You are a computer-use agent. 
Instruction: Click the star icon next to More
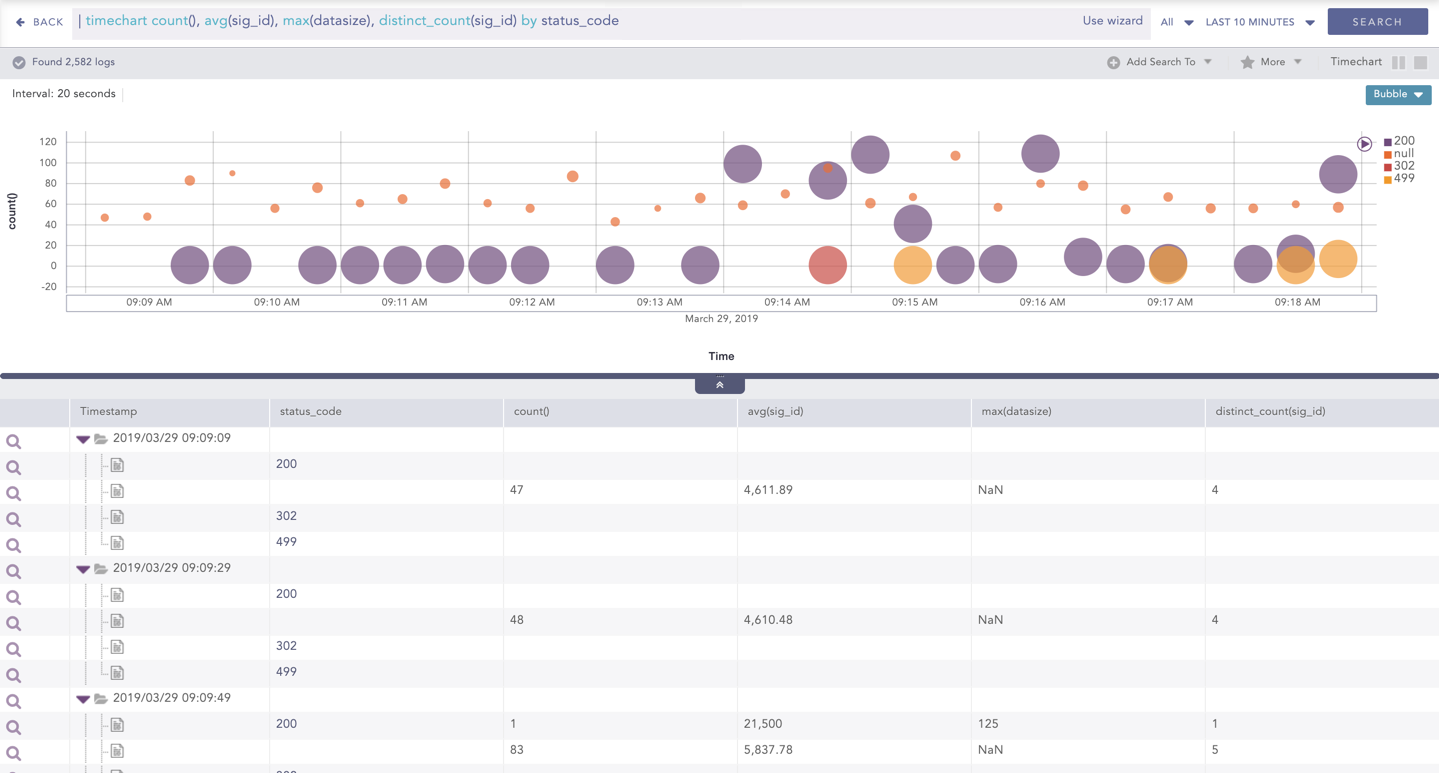tap(1247, 62)
